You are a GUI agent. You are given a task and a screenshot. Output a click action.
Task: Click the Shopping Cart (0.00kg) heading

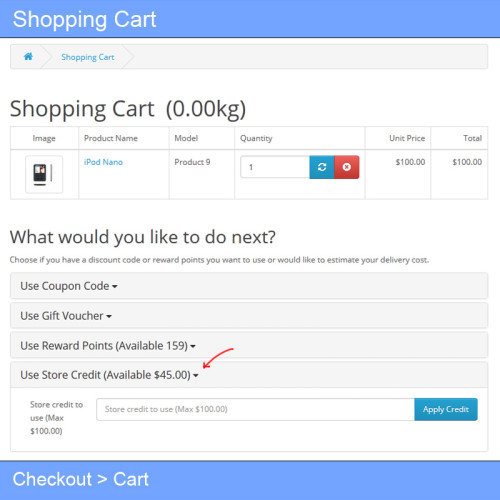[x=128, y=109]
